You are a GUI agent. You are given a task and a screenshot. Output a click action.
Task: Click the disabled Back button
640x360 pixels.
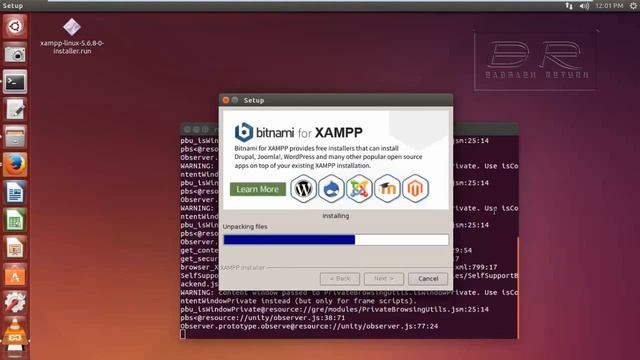point(340,279)
